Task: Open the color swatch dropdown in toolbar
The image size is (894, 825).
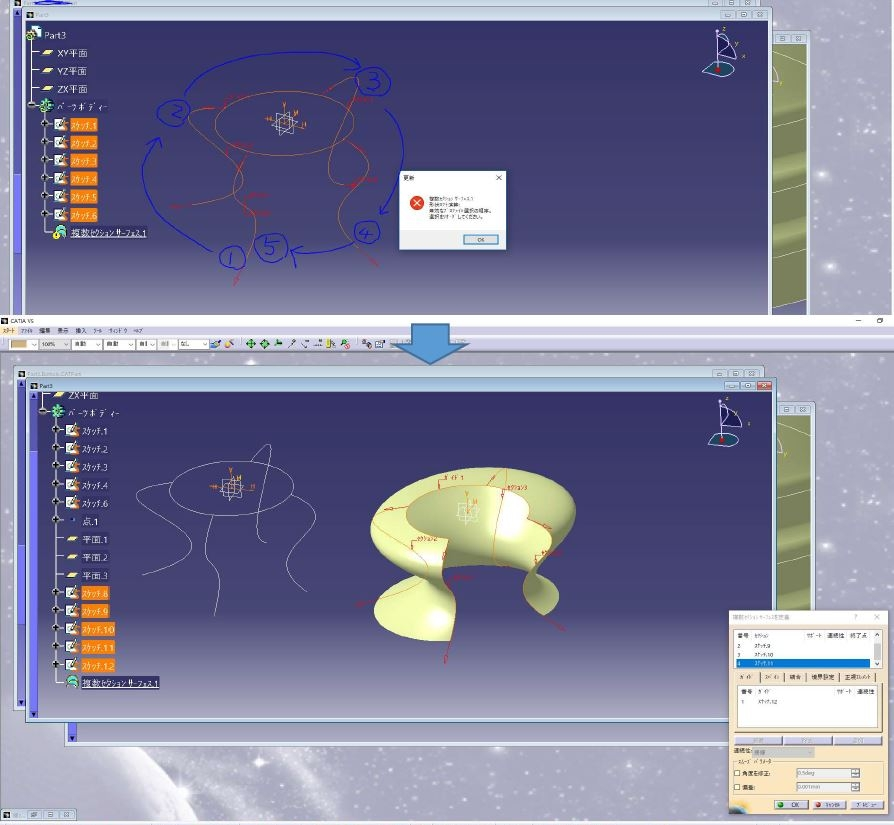Action: pyautogui.click(x=34, y=344)
